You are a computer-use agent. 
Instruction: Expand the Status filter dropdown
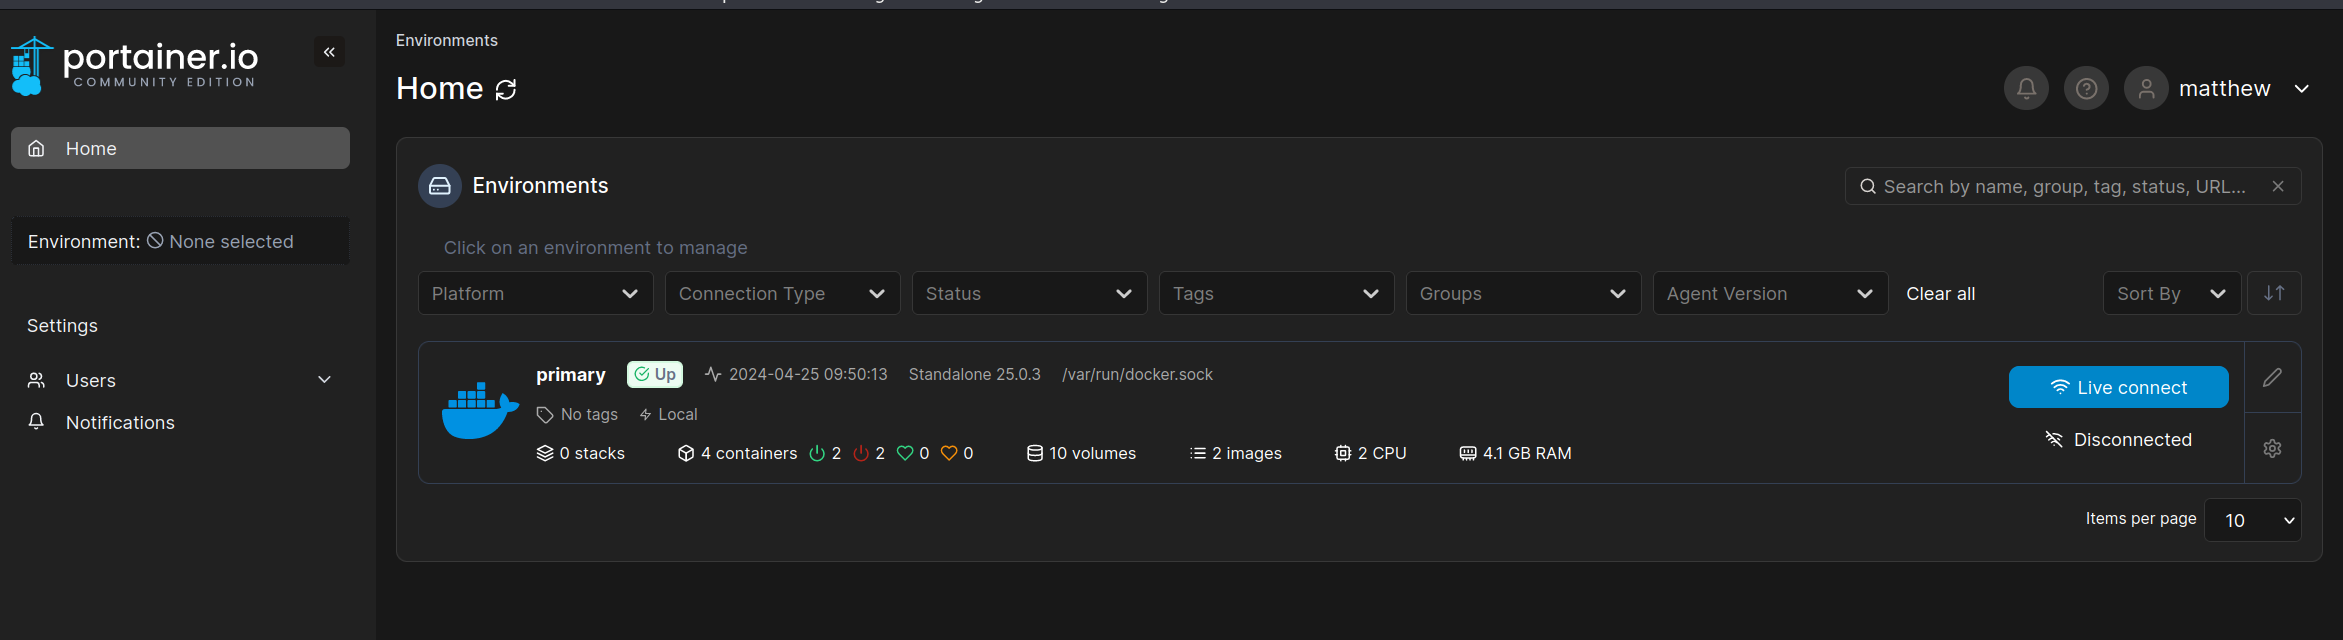coord(1029,293)
